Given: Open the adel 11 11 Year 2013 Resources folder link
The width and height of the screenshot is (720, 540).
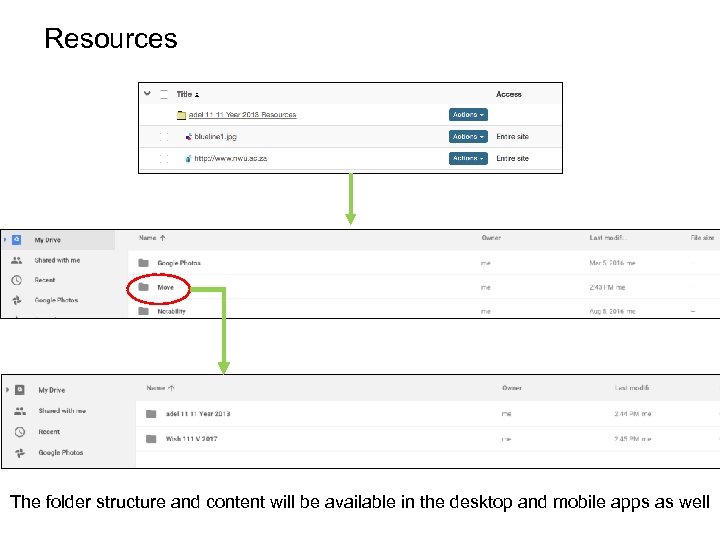Looking at the screenshot, I should pyautogui.click(x=242, y=115).
